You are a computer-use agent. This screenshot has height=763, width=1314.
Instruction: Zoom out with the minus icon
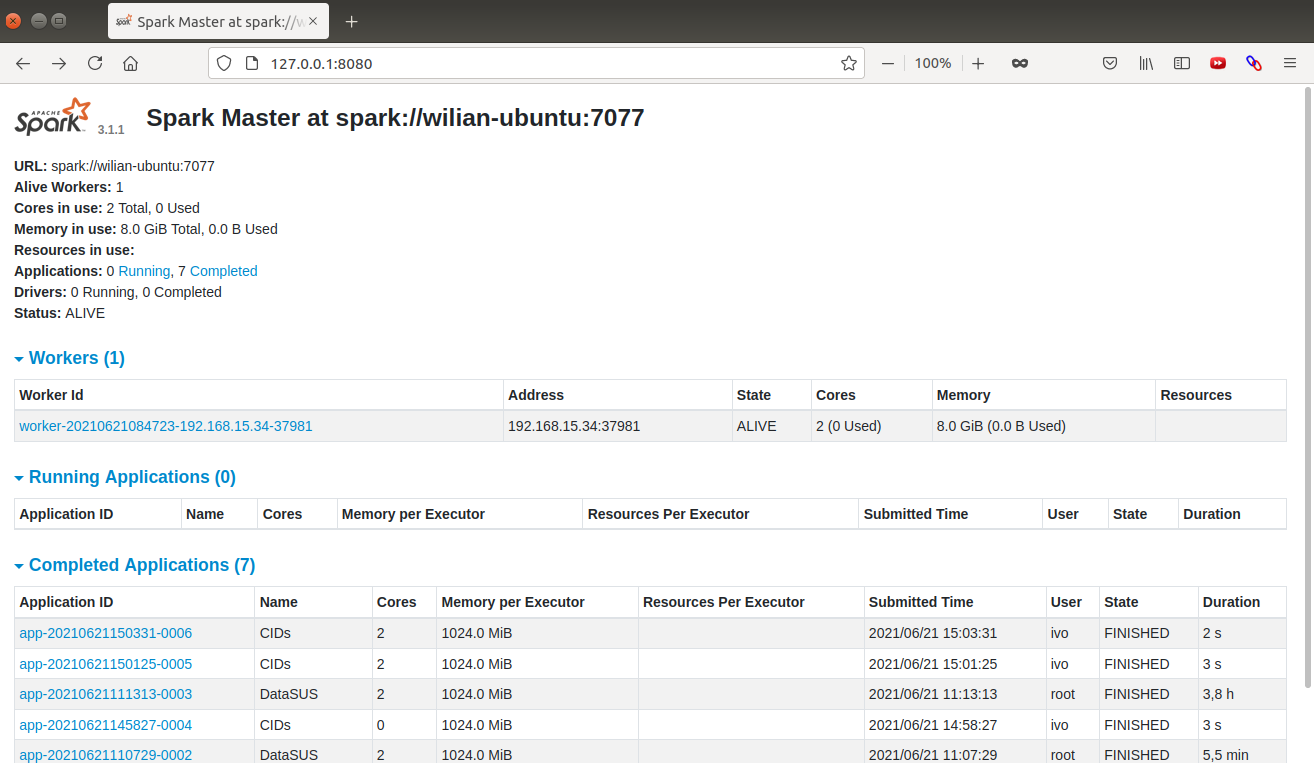(887, 63)
